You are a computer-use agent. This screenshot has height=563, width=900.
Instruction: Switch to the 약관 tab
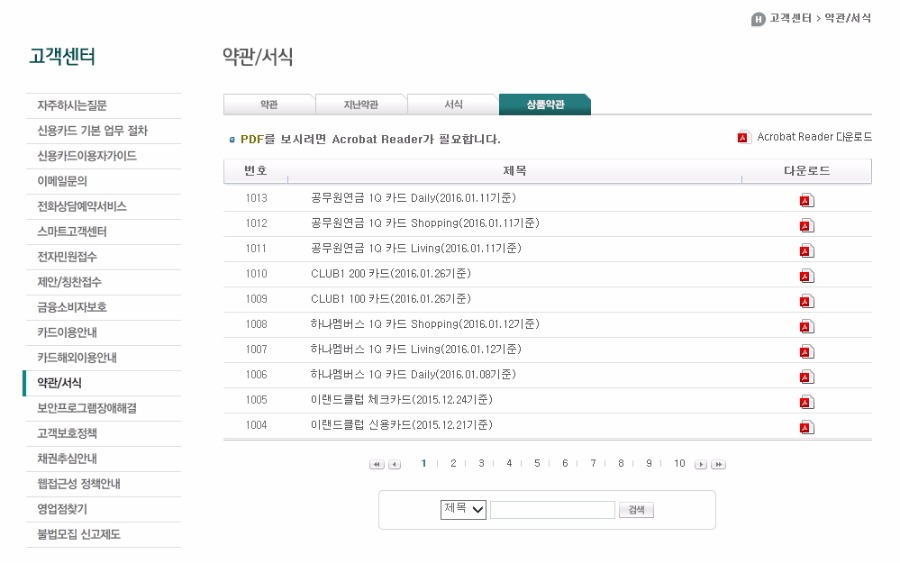(268, 105)
